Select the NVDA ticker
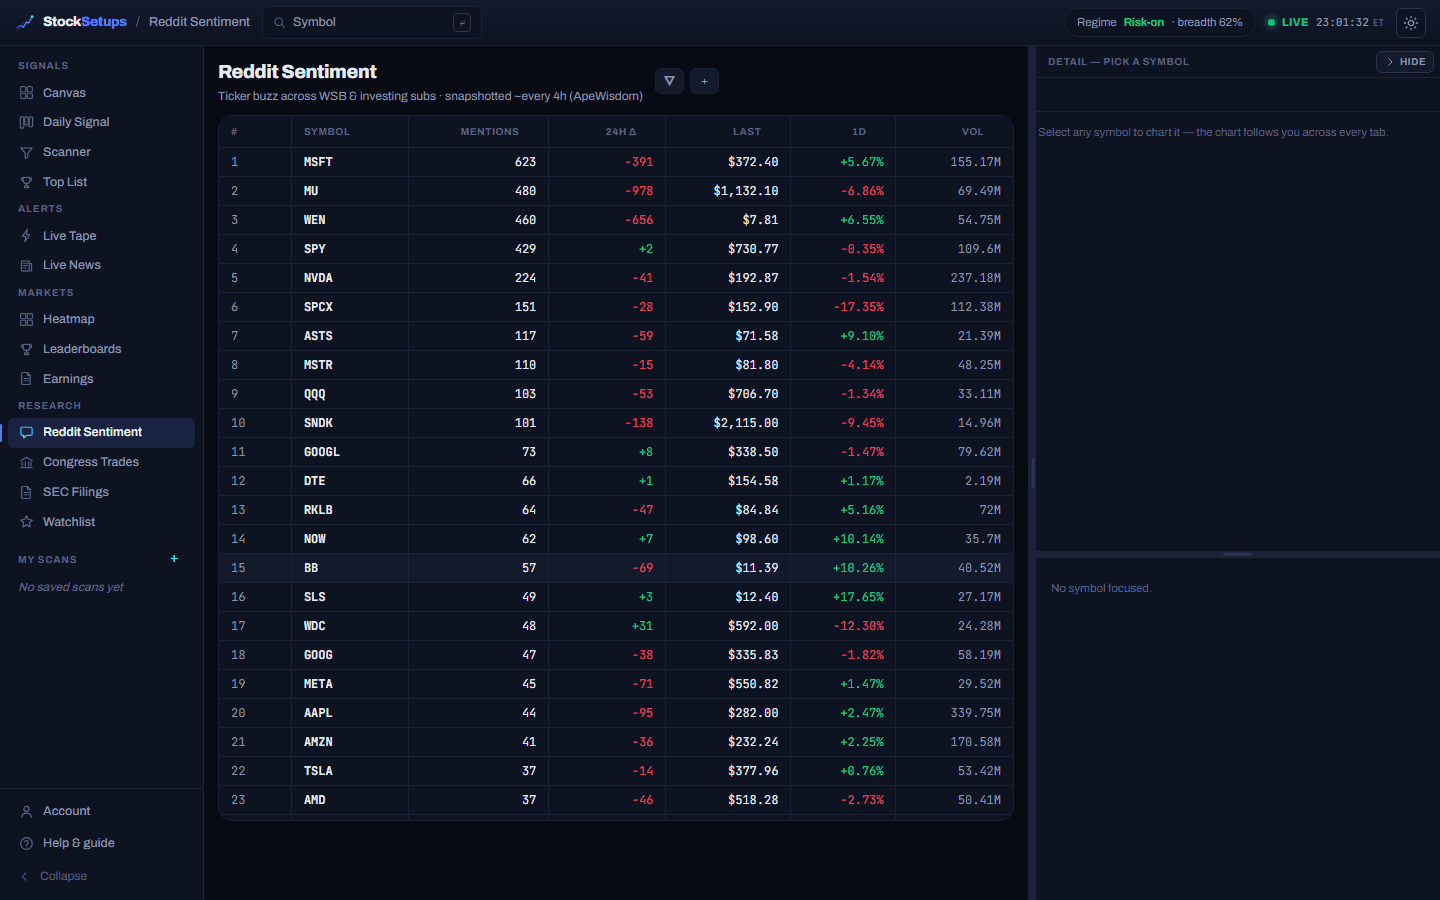This screenshot has height=900, width=1440. click(318, 278)
